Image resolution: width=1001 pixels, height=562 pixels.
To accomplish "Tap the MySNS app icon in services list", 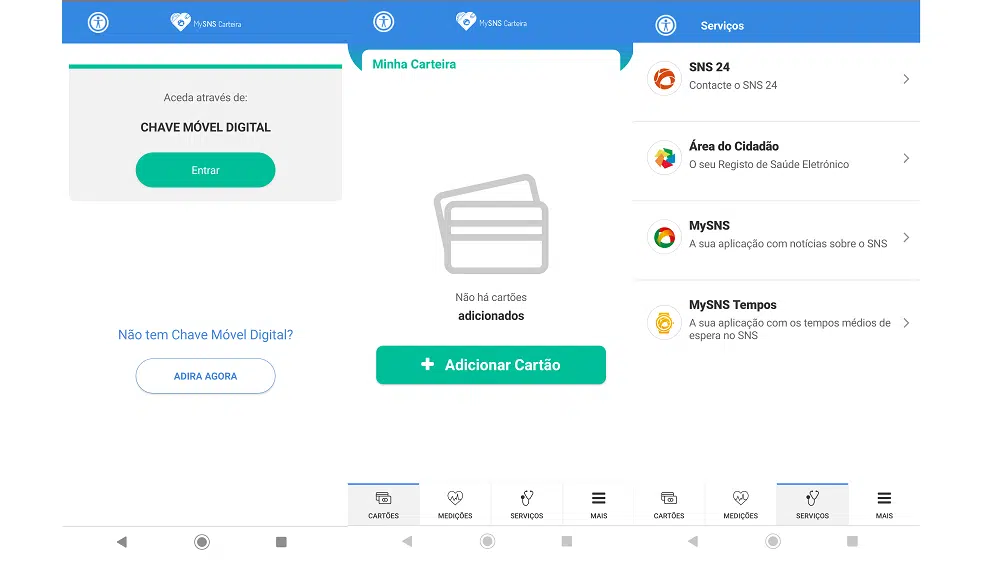I will tap(664, 237).
